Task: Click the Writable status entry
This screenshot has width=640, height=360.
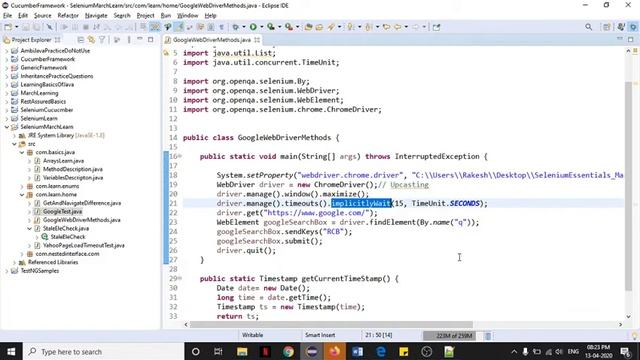Action: (252, 335)
